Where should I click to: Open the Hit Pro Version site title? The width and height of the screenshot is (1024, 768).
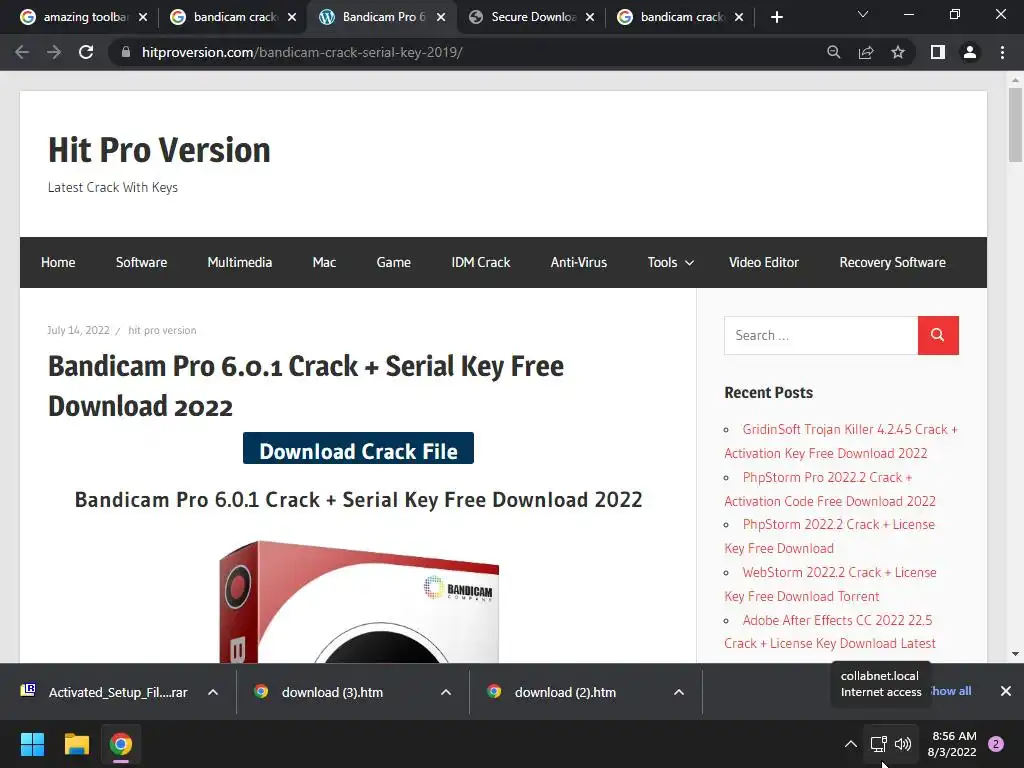(x=159, y=150)
